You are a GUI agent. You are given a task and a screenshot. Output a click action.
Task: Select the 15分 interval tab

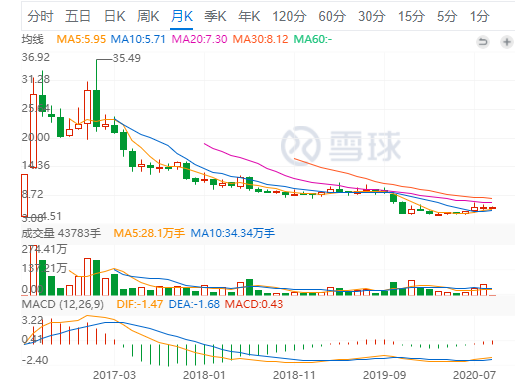tap(411, 16)
